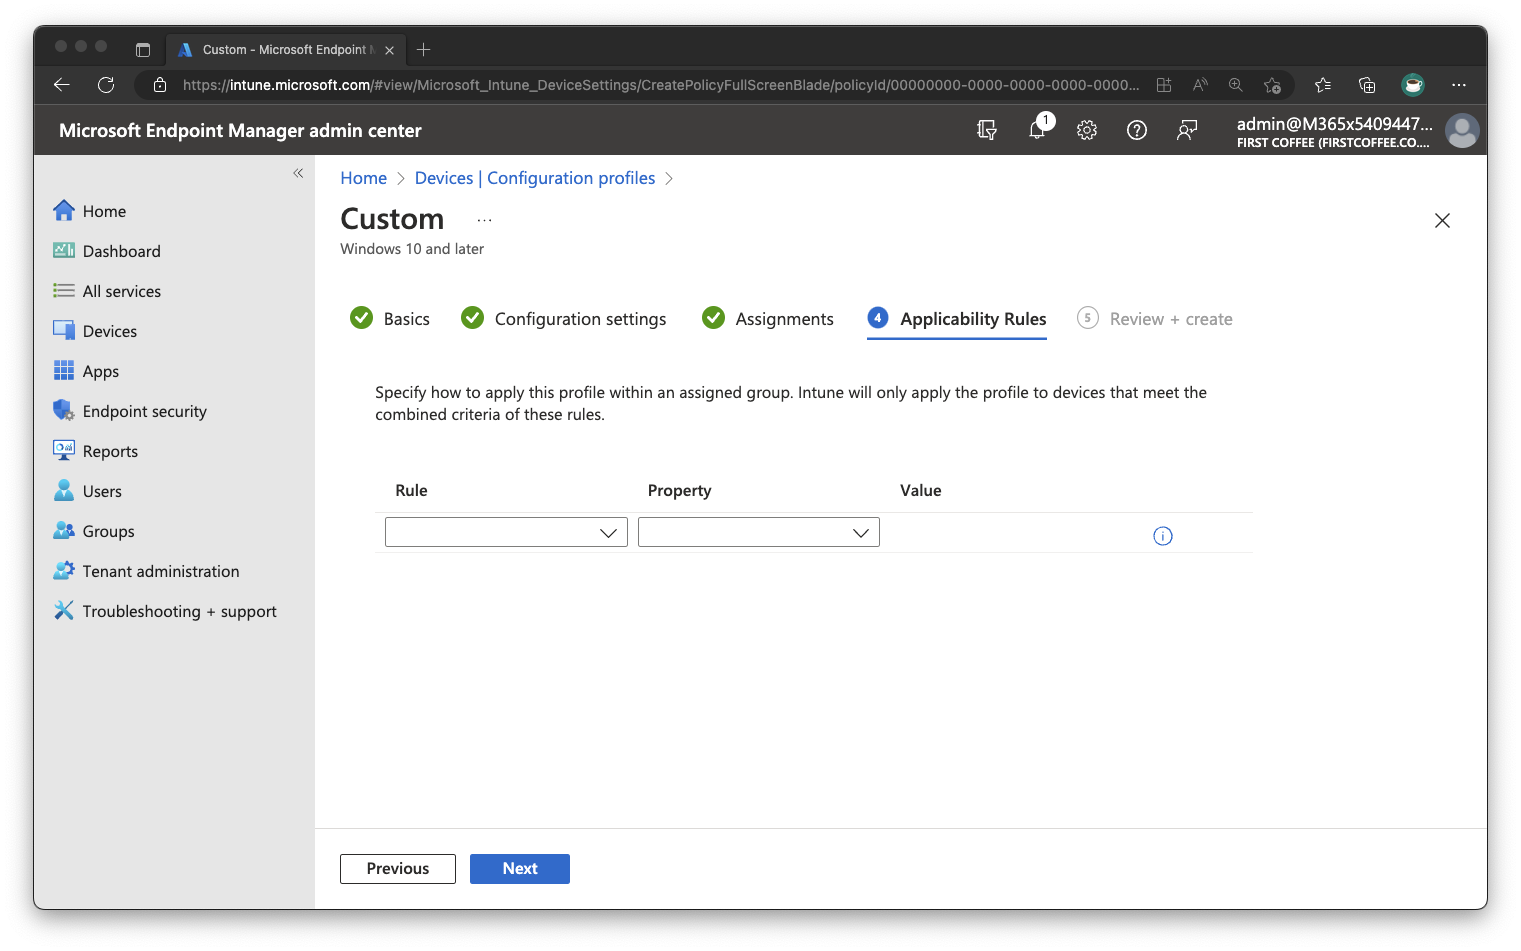
Task: Collapse the navigation sidebar with the chevron
Action: (x=298, y=172)
